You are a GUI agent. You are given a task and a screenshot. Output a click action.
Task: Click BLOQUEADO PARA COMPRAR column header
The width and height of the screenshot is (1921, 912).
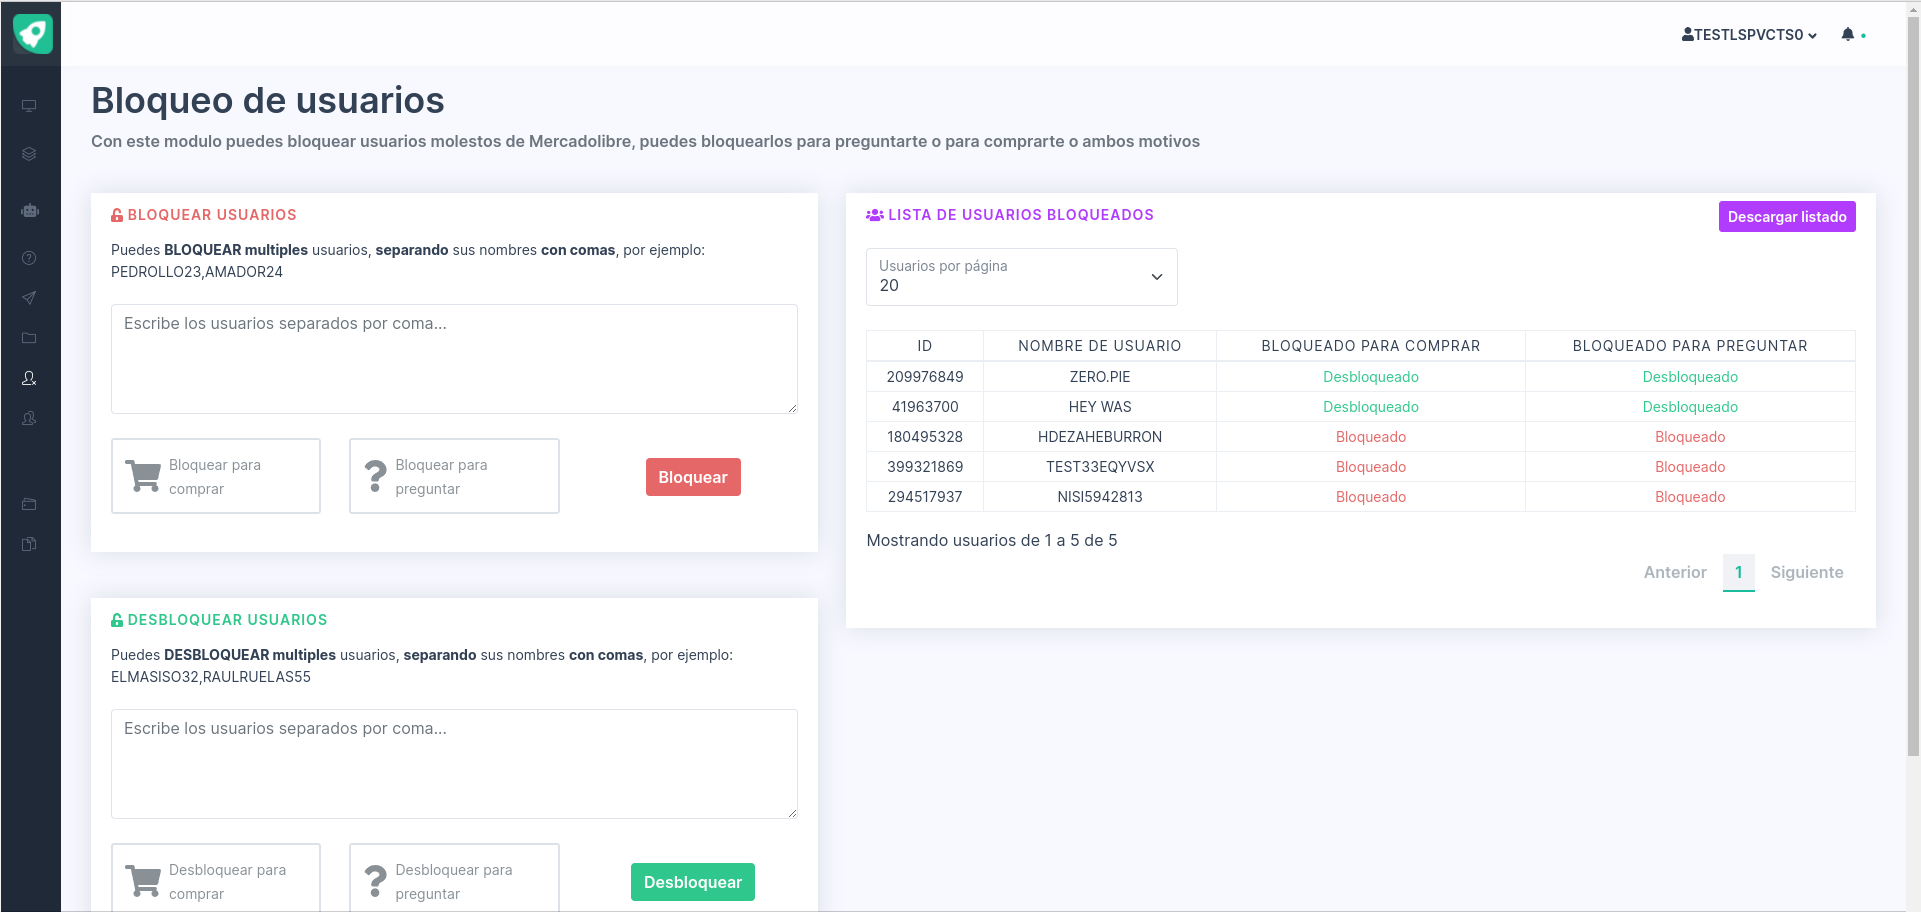(x=1371, y=346)
